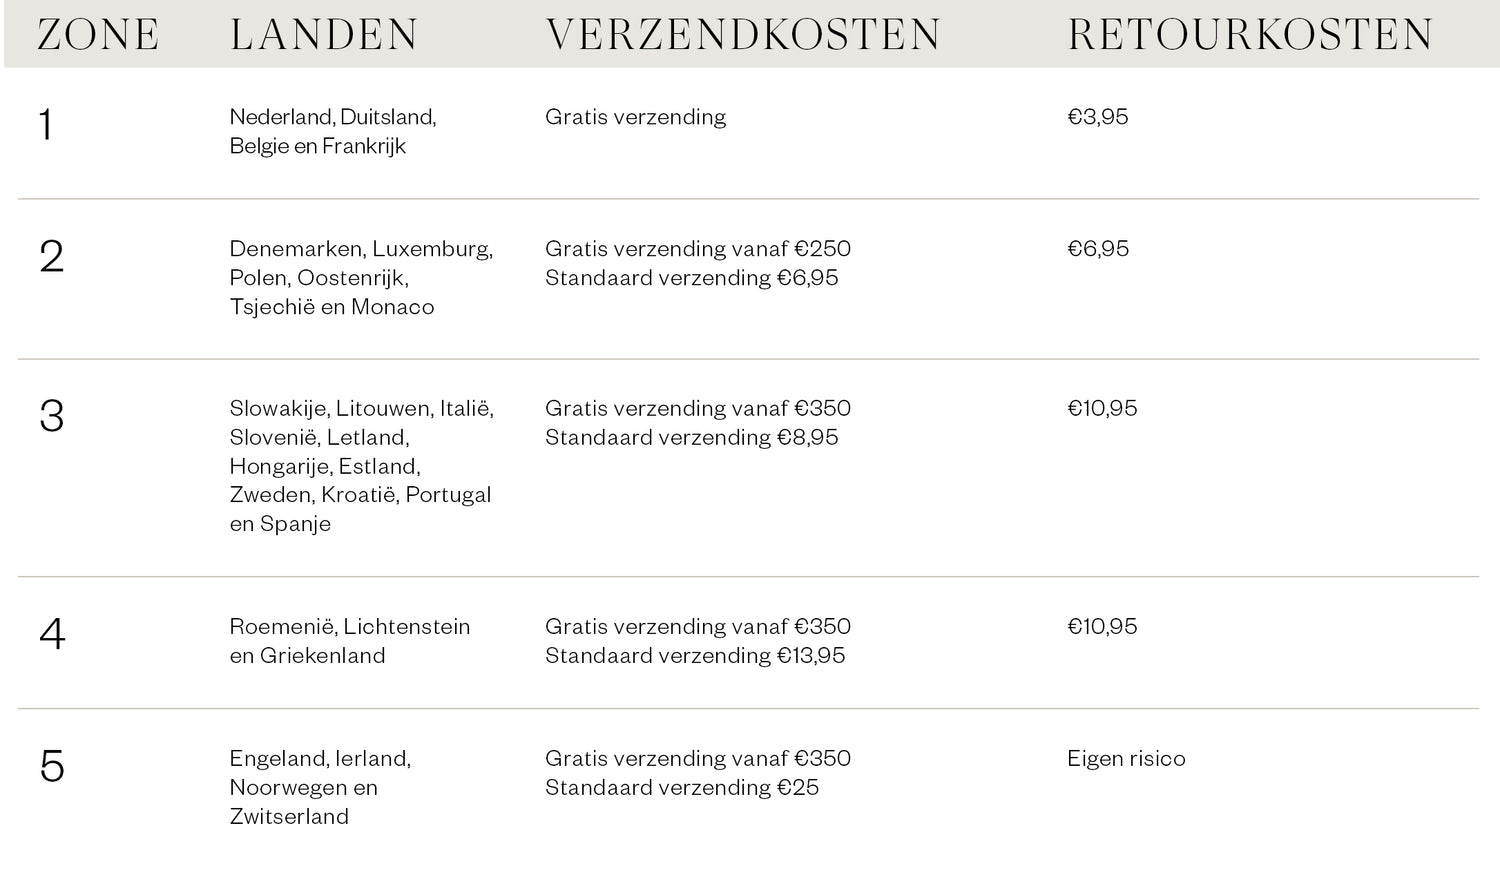Click 'Standaard verzending €6,95' text

(x=692, y=278)
